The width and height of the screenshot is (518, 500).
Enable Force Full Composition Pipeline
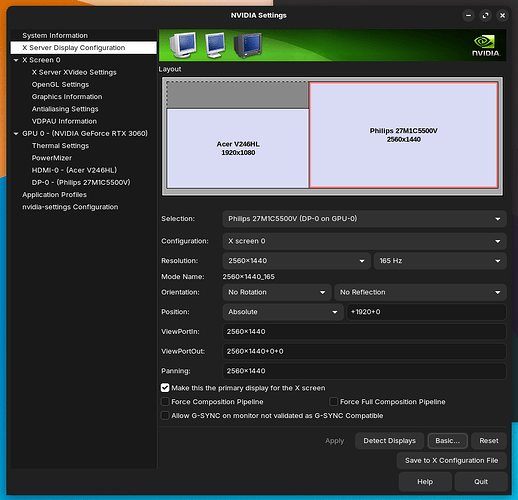tap(334, 402)
